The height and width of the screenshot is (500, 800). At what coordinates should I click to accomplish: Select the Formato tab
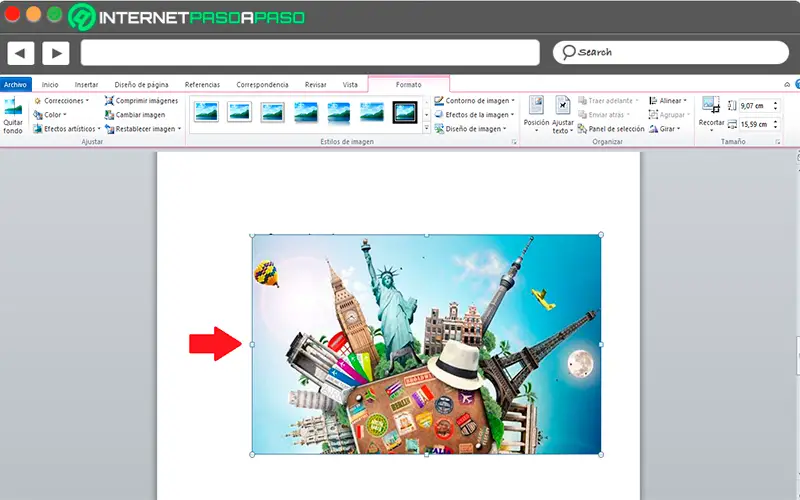coord(409,85)
